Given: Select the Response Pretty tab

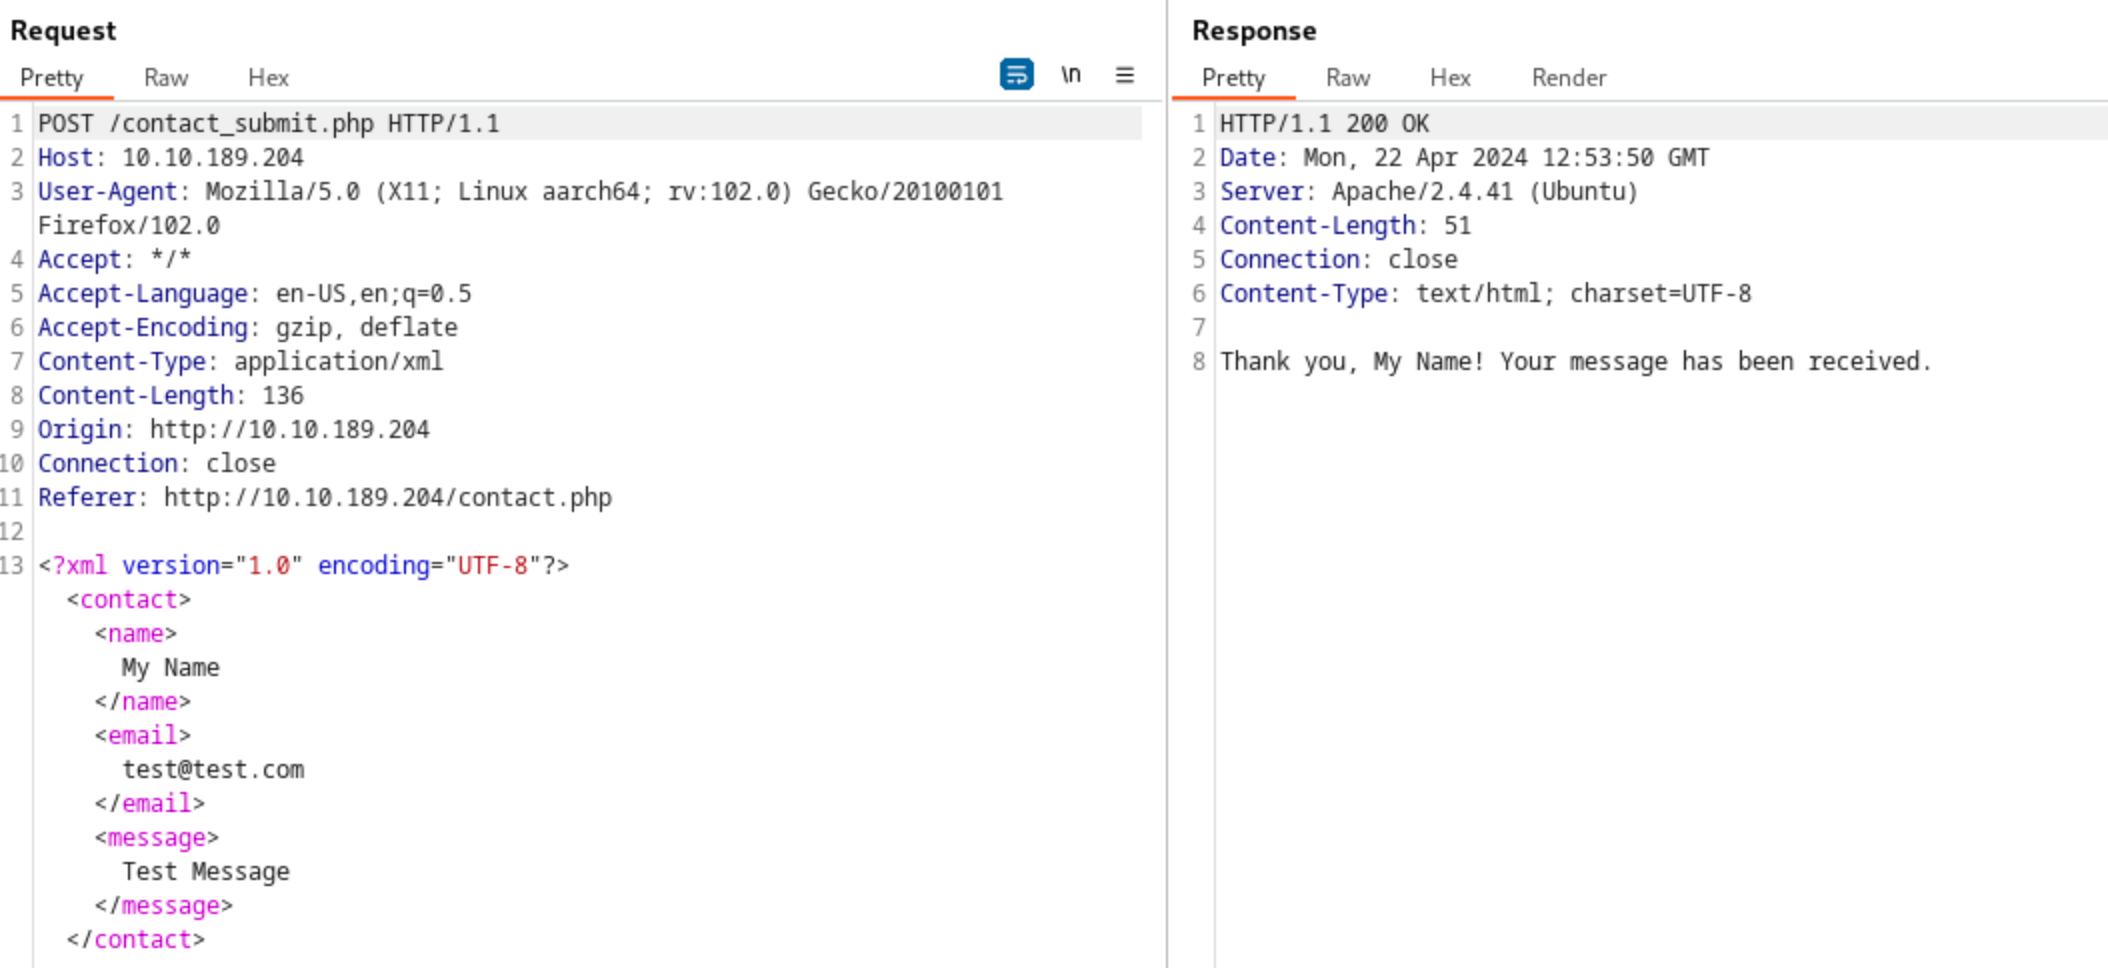Looking at the screenshot, I should tap(1233, 78).
